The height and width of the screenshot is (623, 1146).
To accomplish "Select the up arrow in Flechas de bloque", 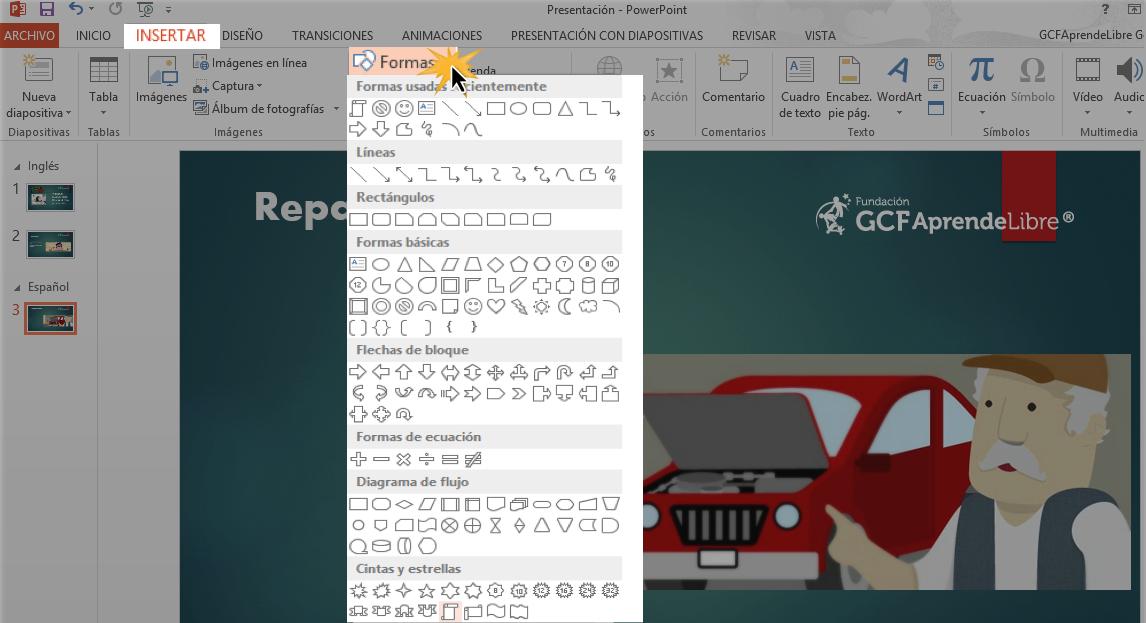I will (x=403, y=372).
